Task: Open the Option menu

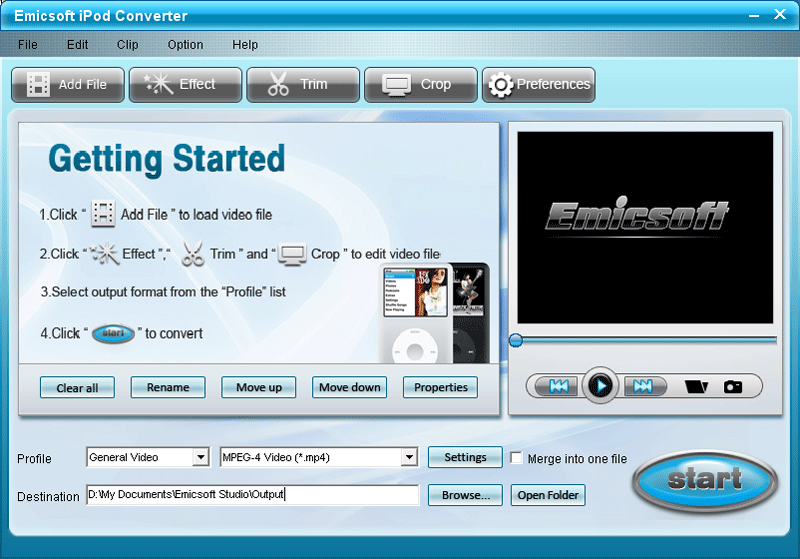Action: (185, 45)
